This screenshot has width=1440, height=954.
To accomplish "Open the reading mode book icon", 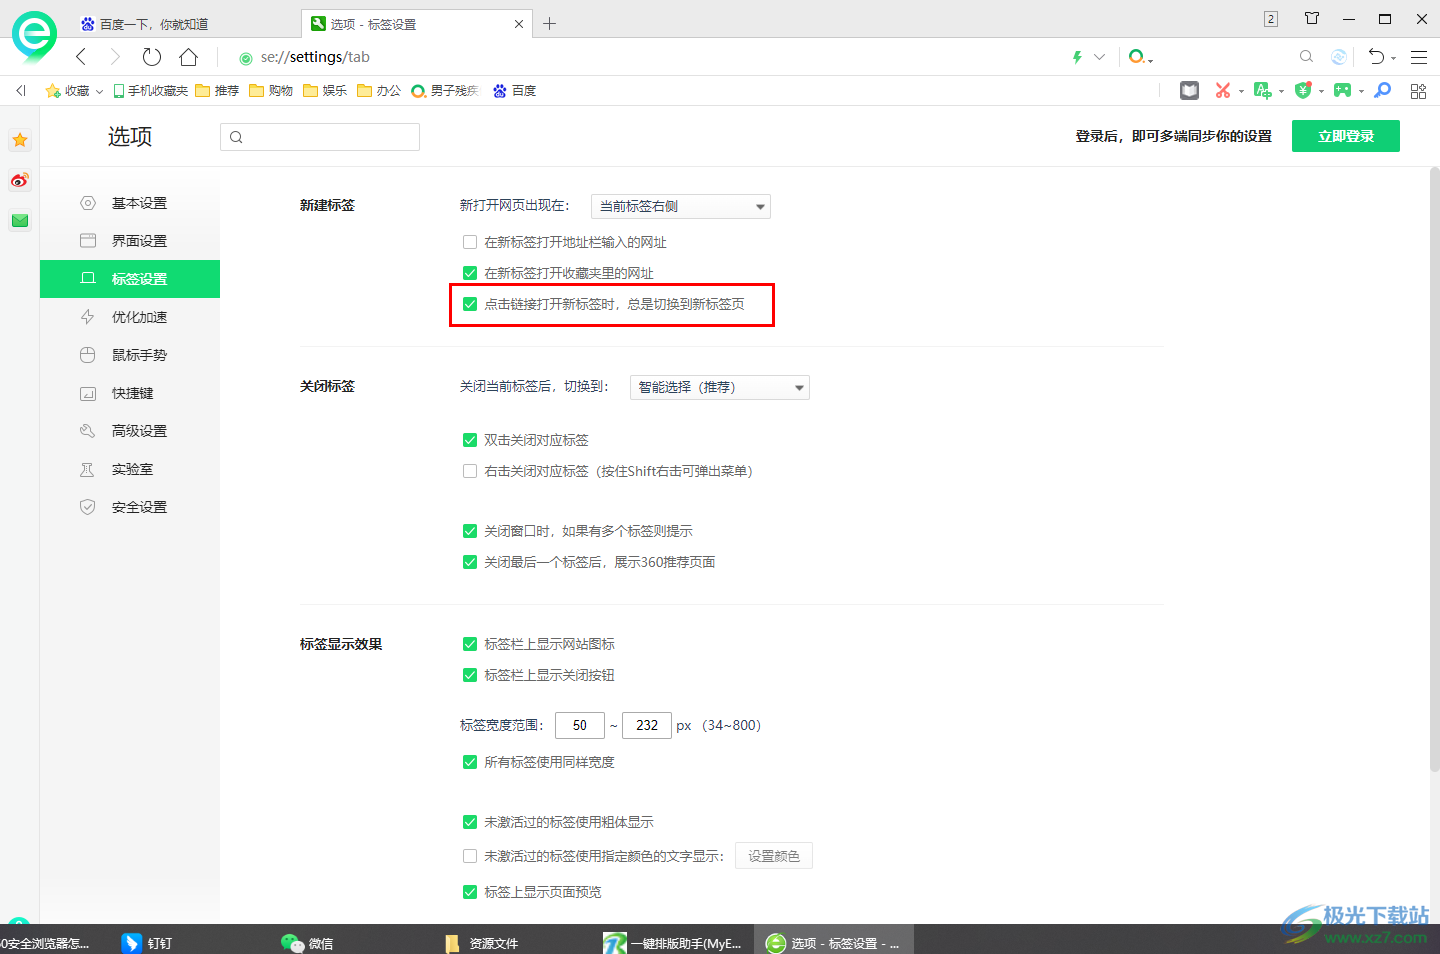I will (x=1189, y=90).
